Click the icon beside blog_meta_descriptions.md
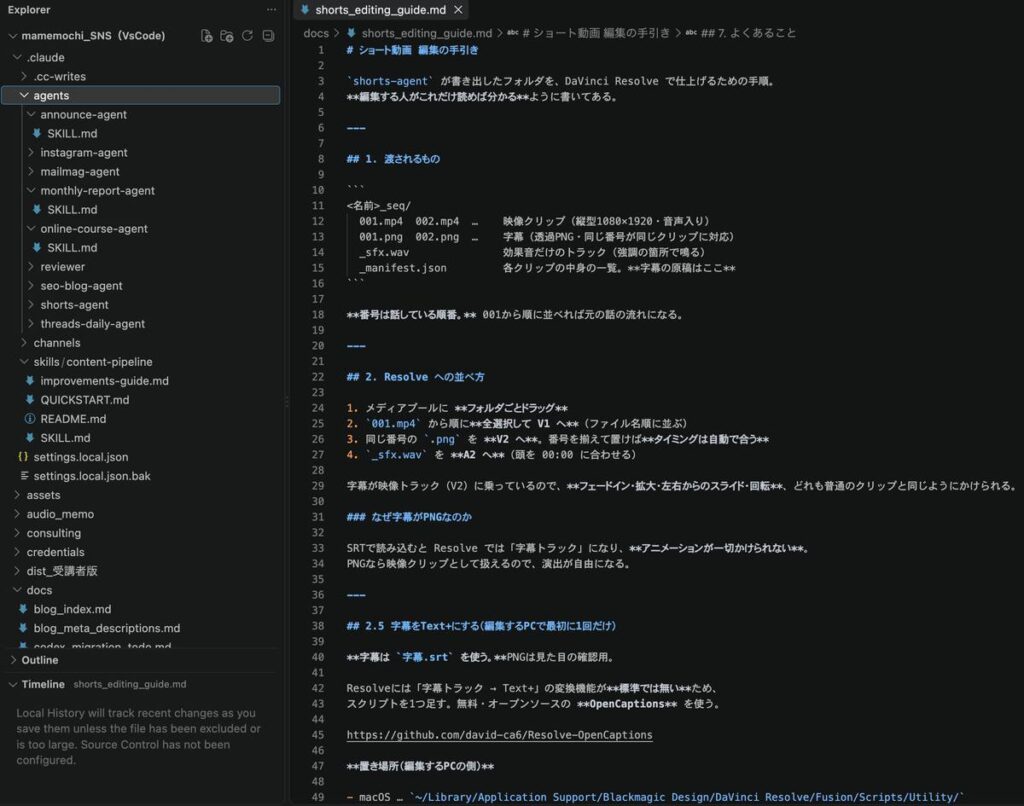Image resolution: width=1024 pixels, height=806 pixels. click(24, 628)
